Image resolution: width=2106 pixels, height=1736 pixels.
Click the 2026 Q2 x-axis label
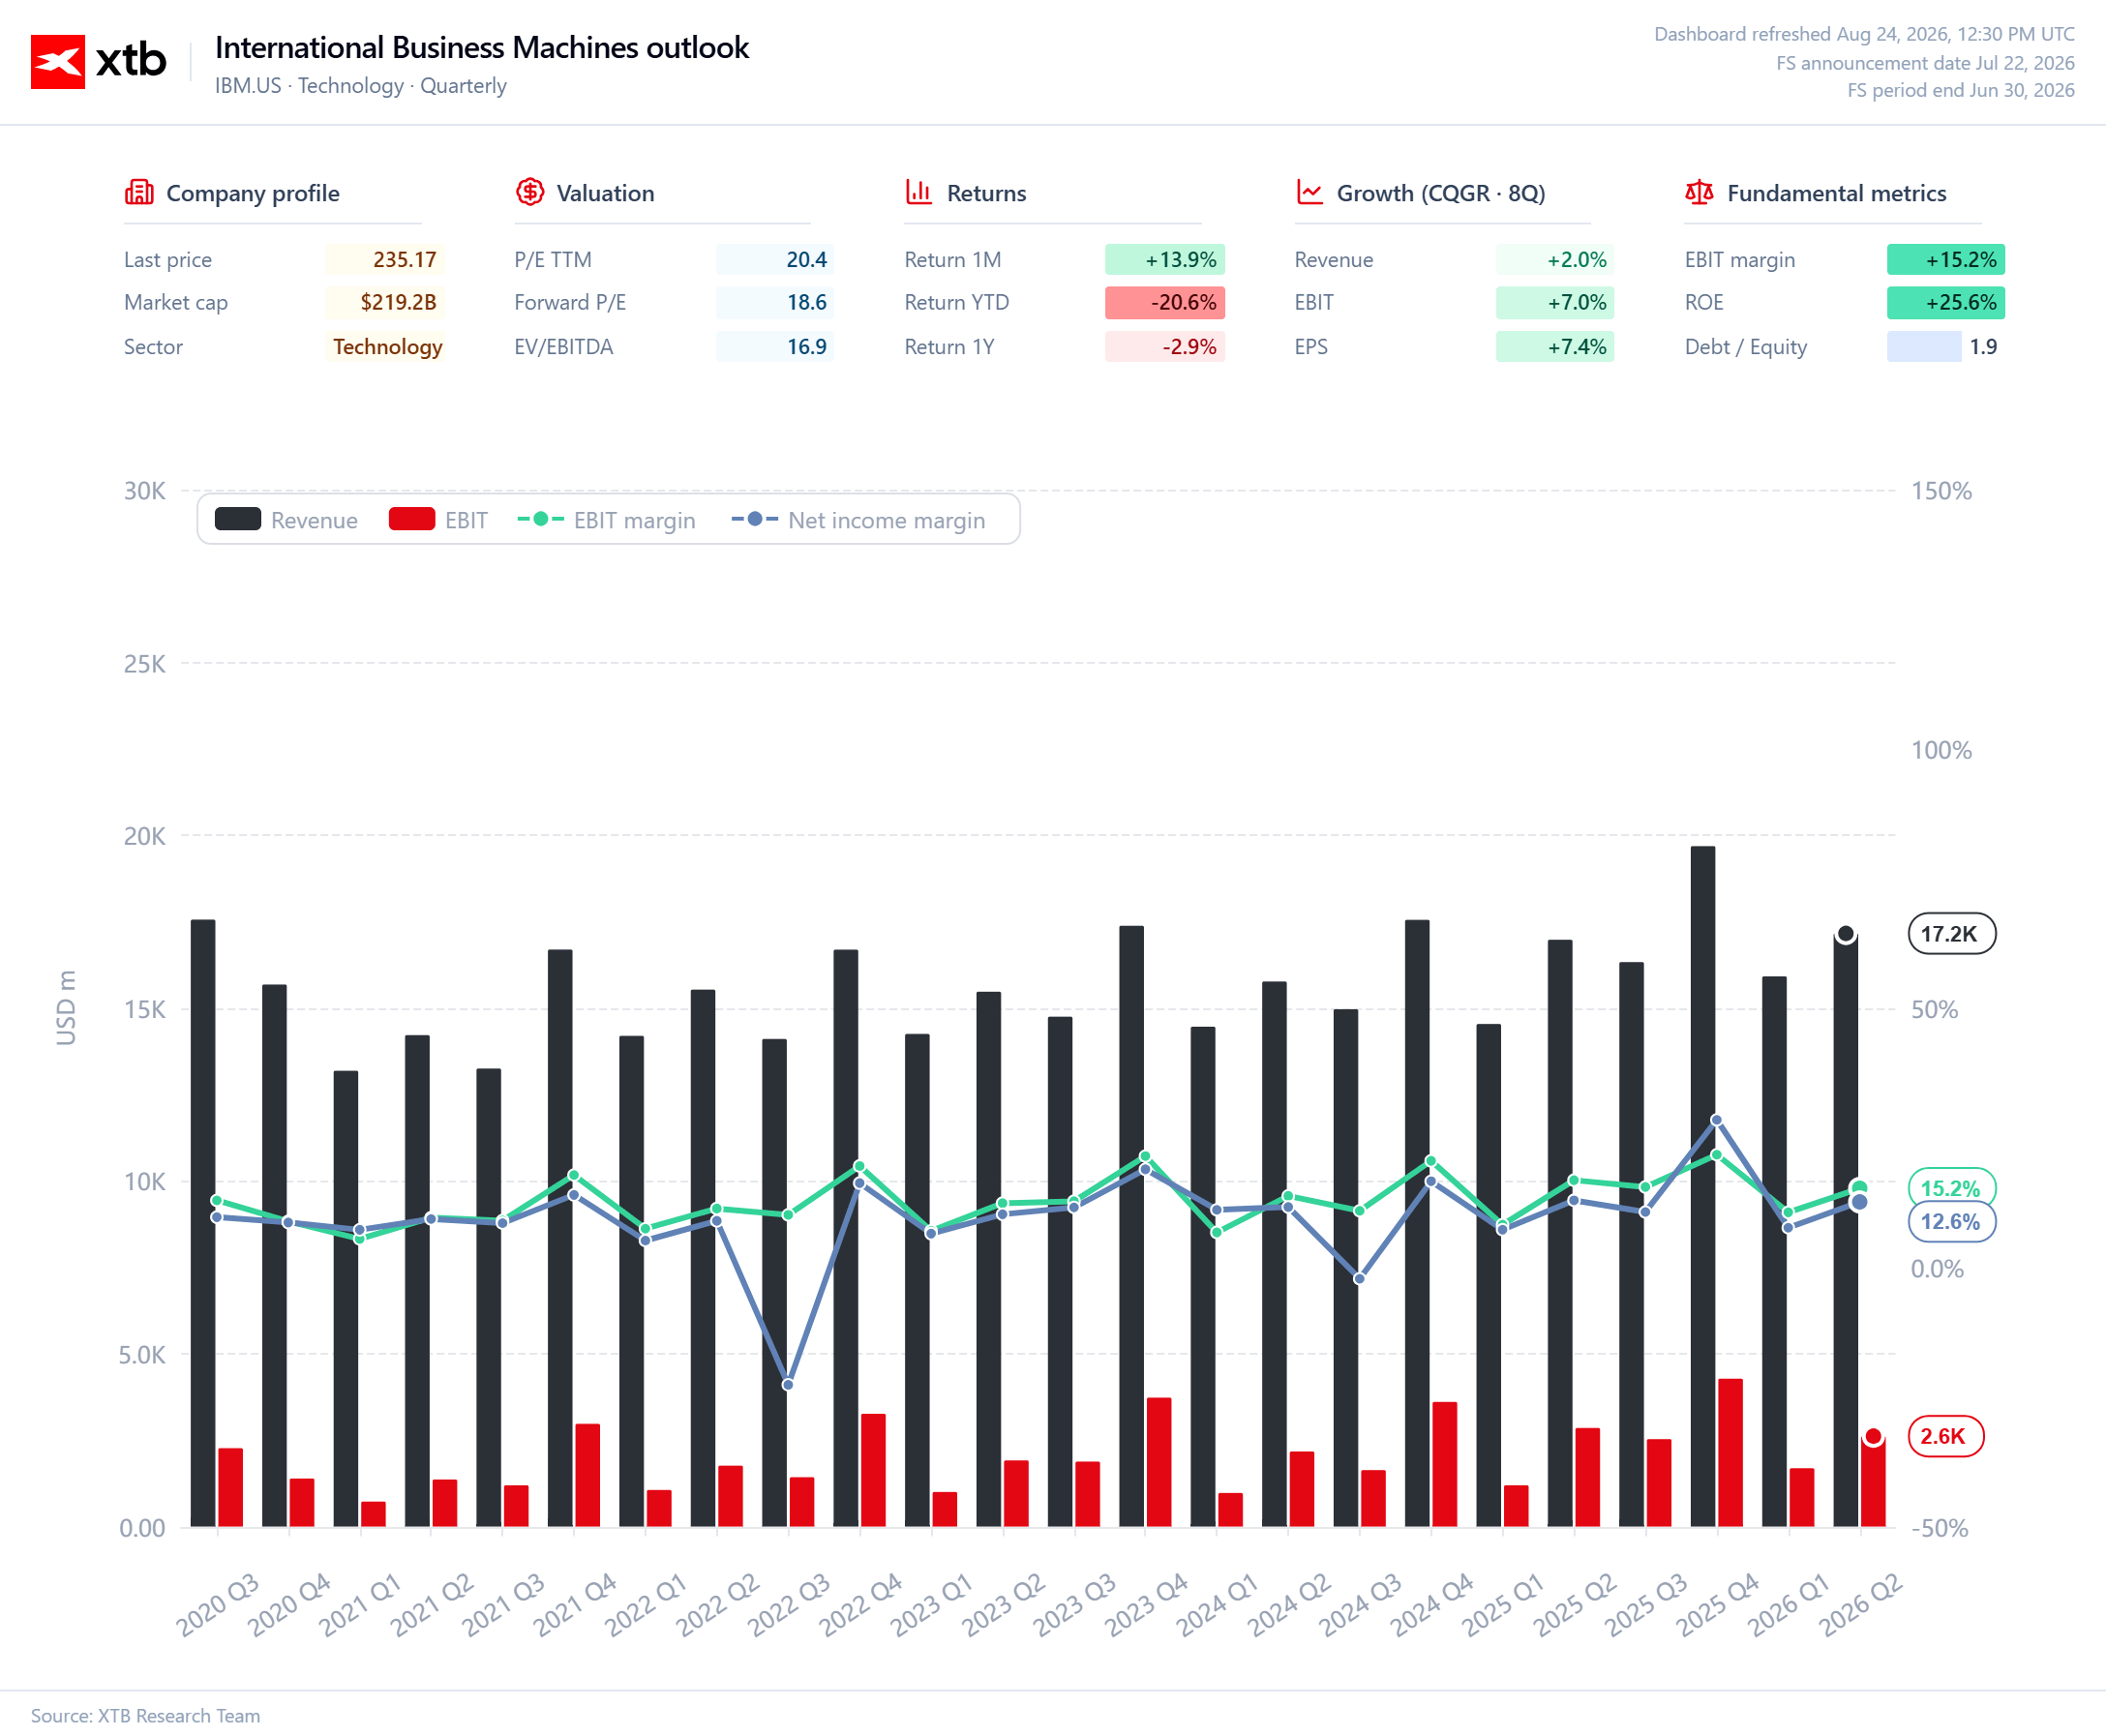coord(1860,1604)
